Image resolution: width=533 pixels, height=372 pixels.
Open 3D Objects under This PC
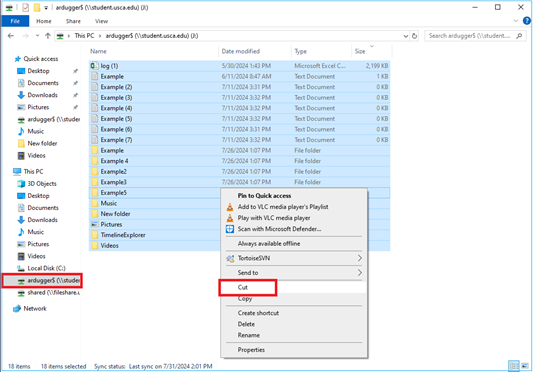point(42,184)
